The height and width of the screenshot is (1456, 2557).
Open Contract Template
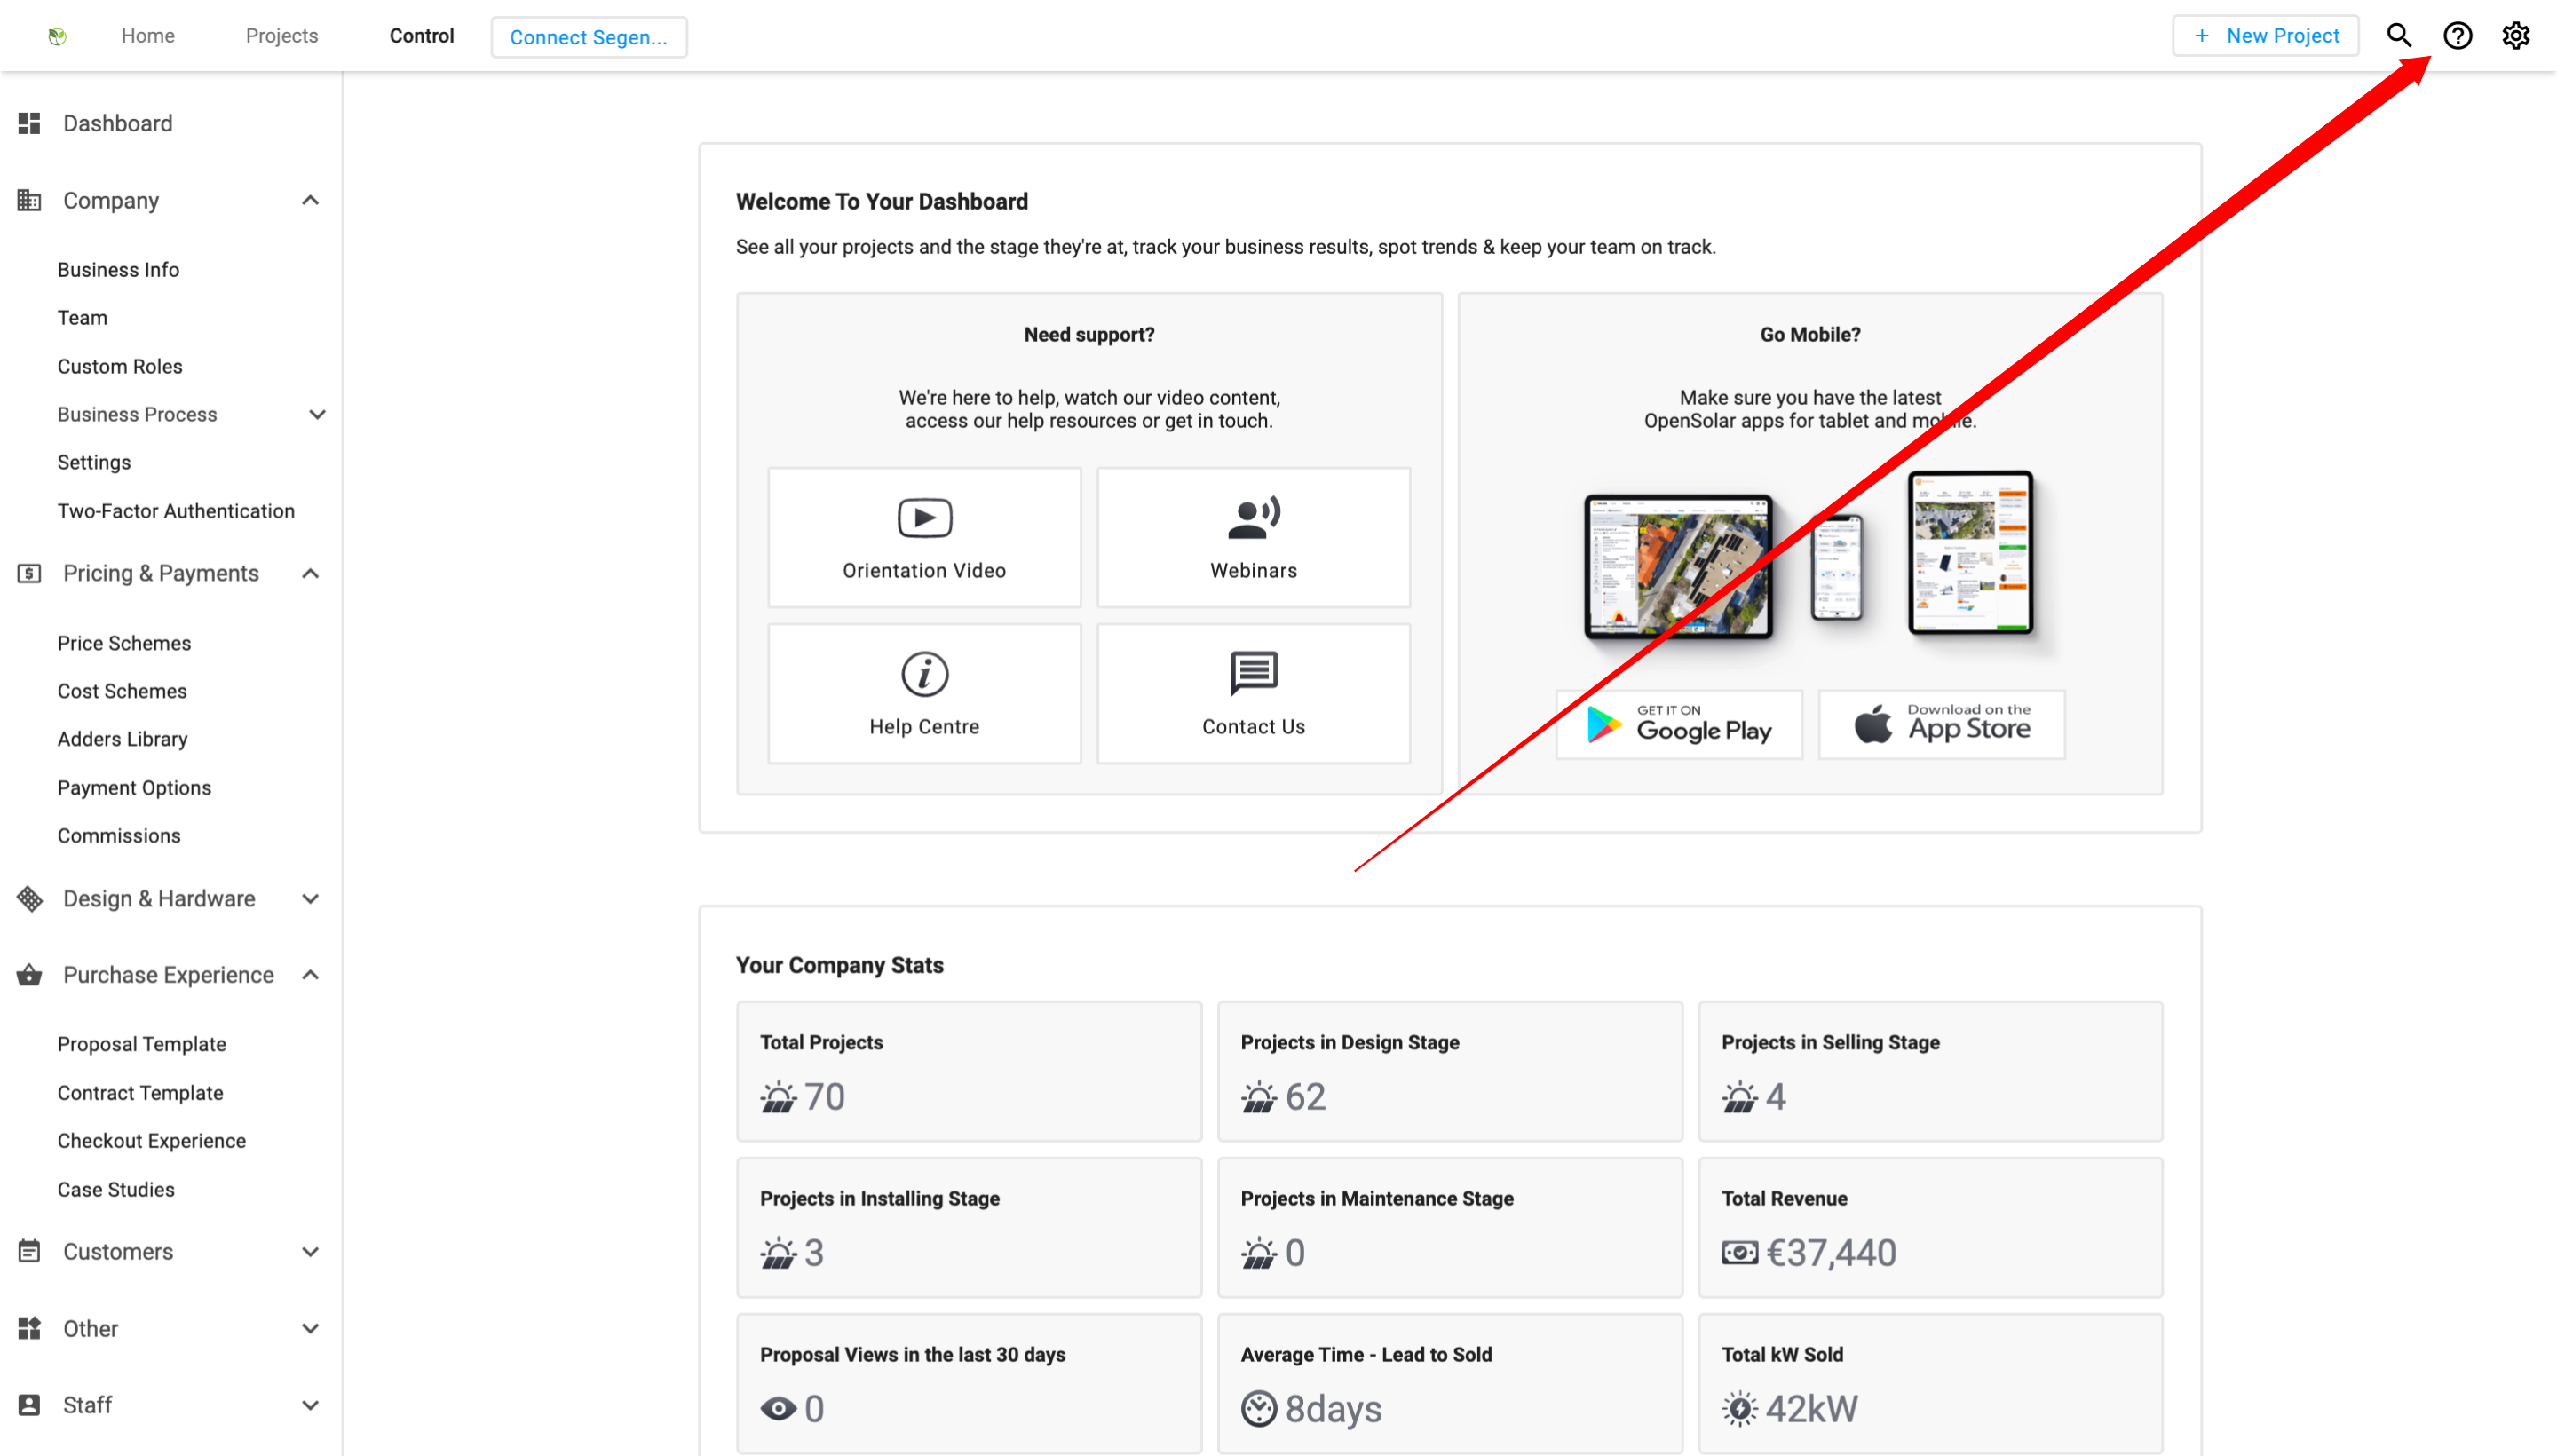(x=140, y=1093)
